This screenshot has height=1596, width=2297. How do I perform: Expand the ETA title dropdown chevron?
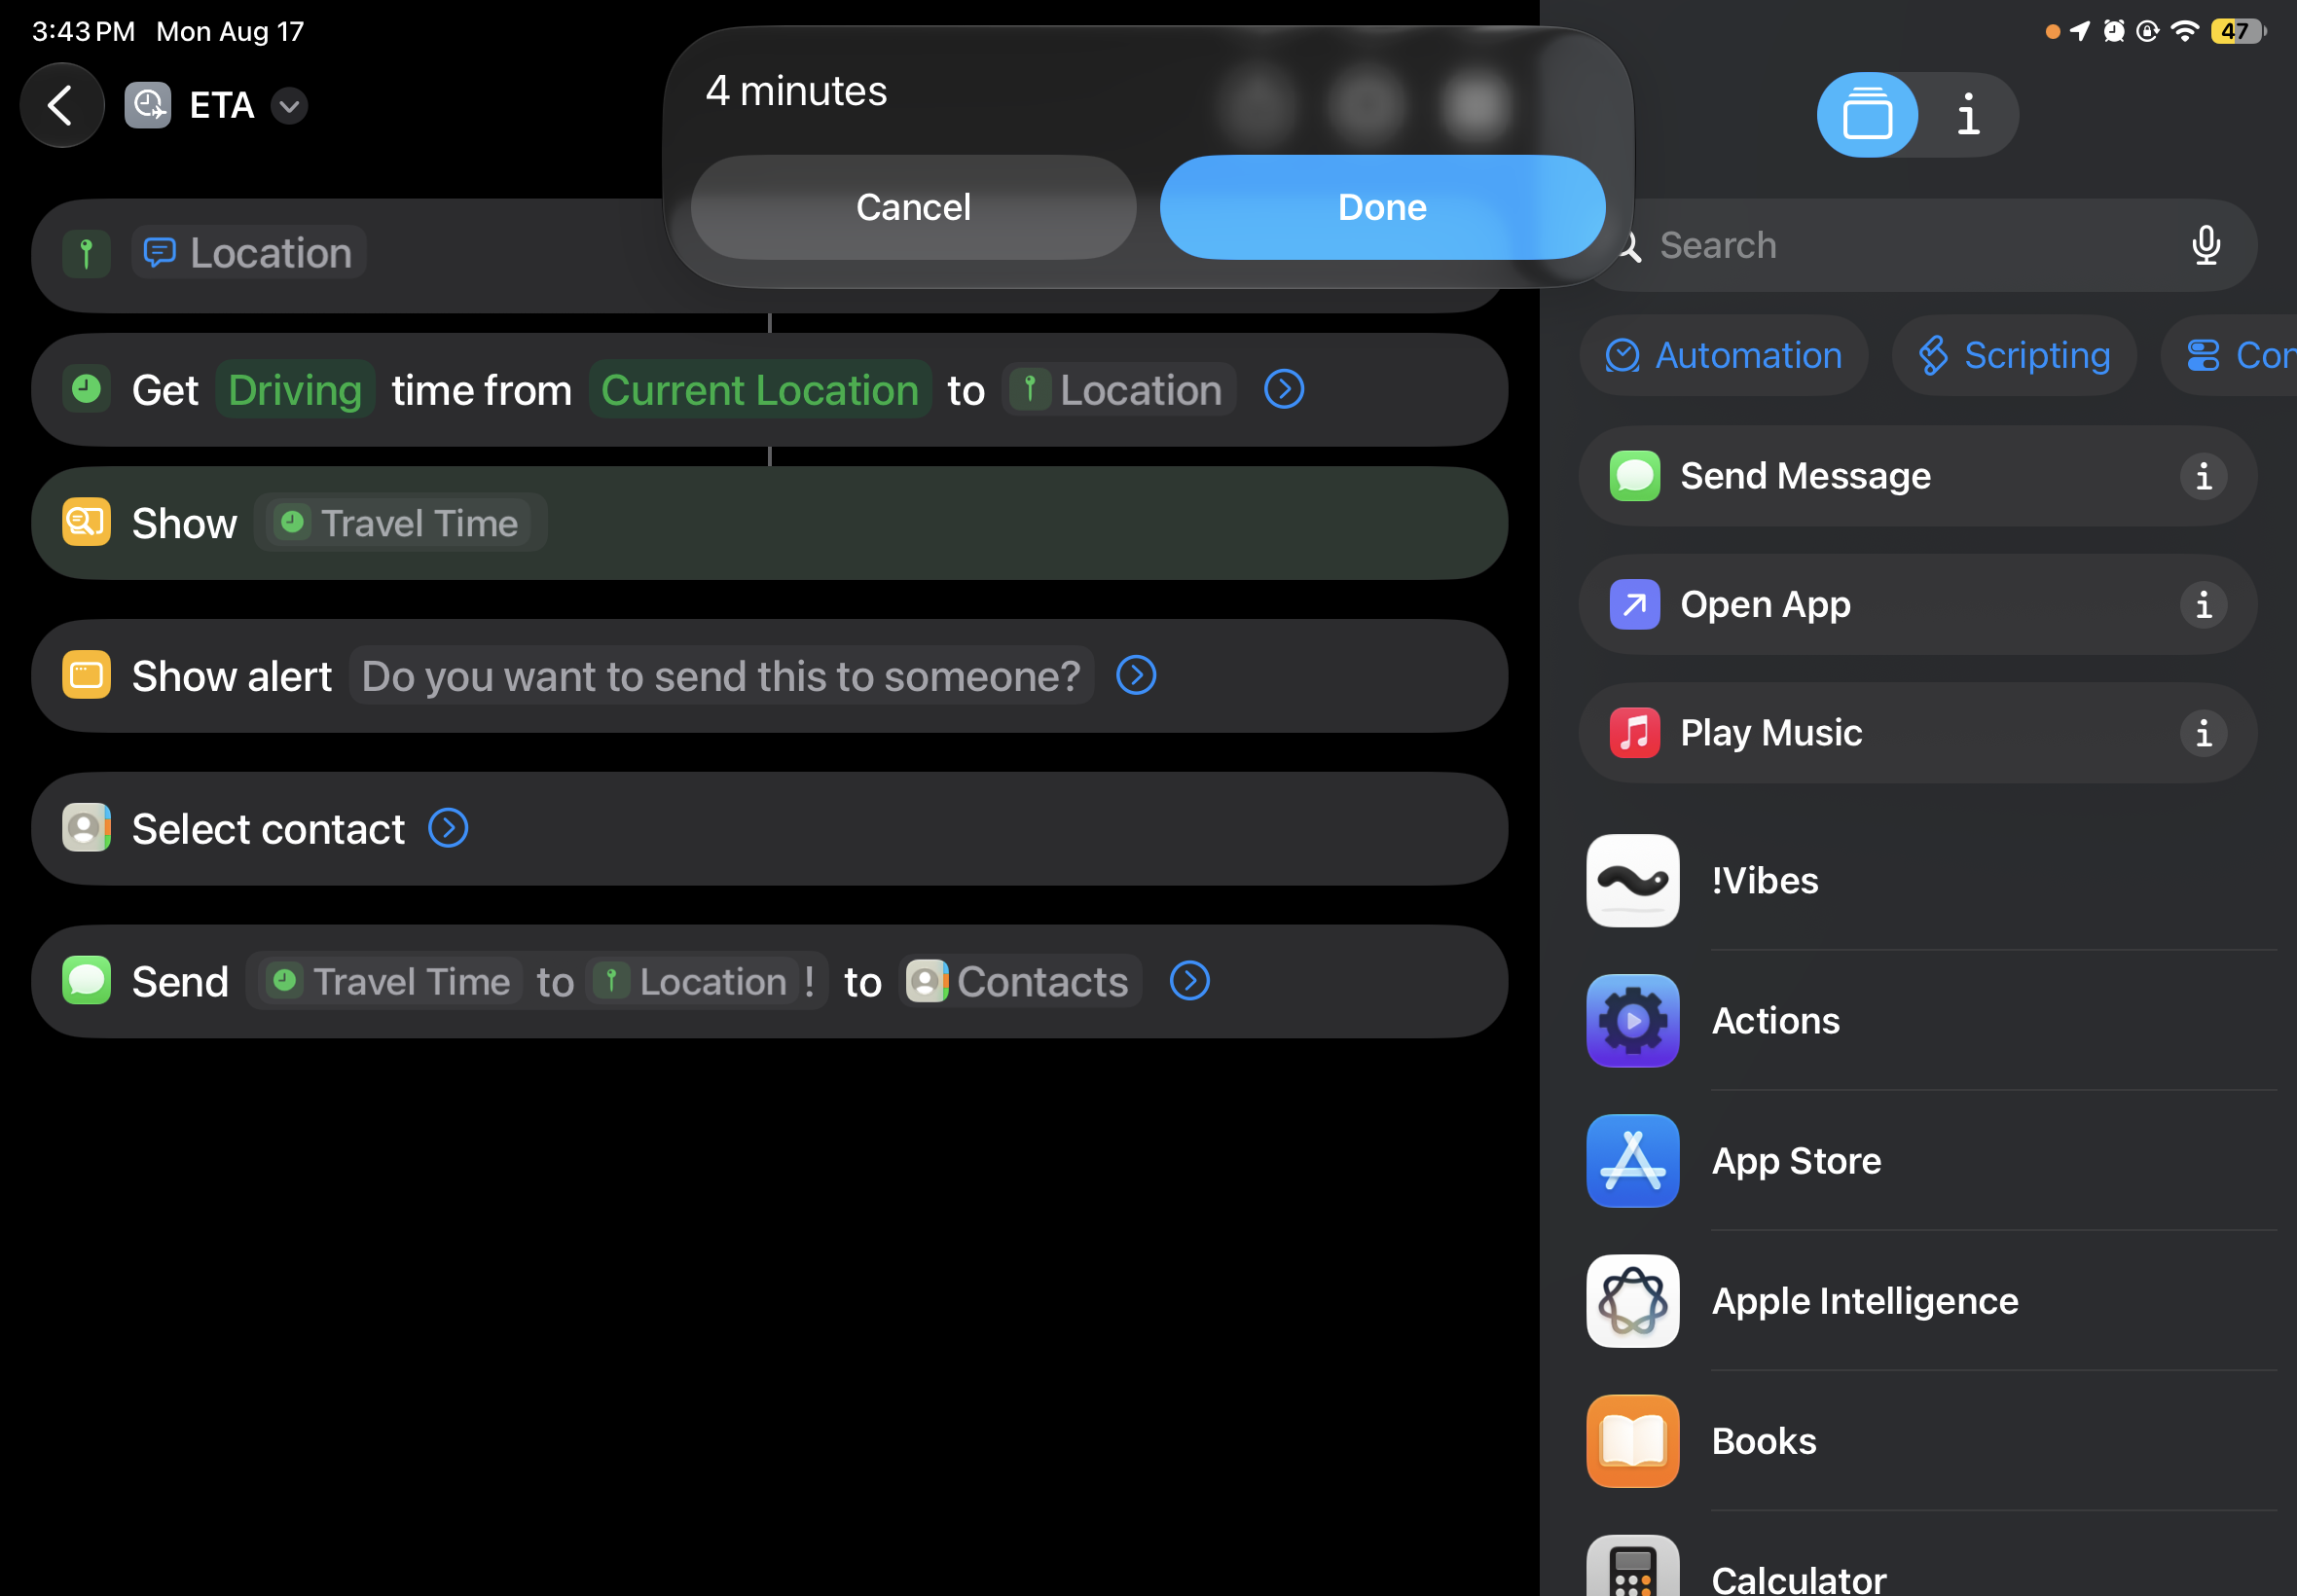tap(289, 106)
